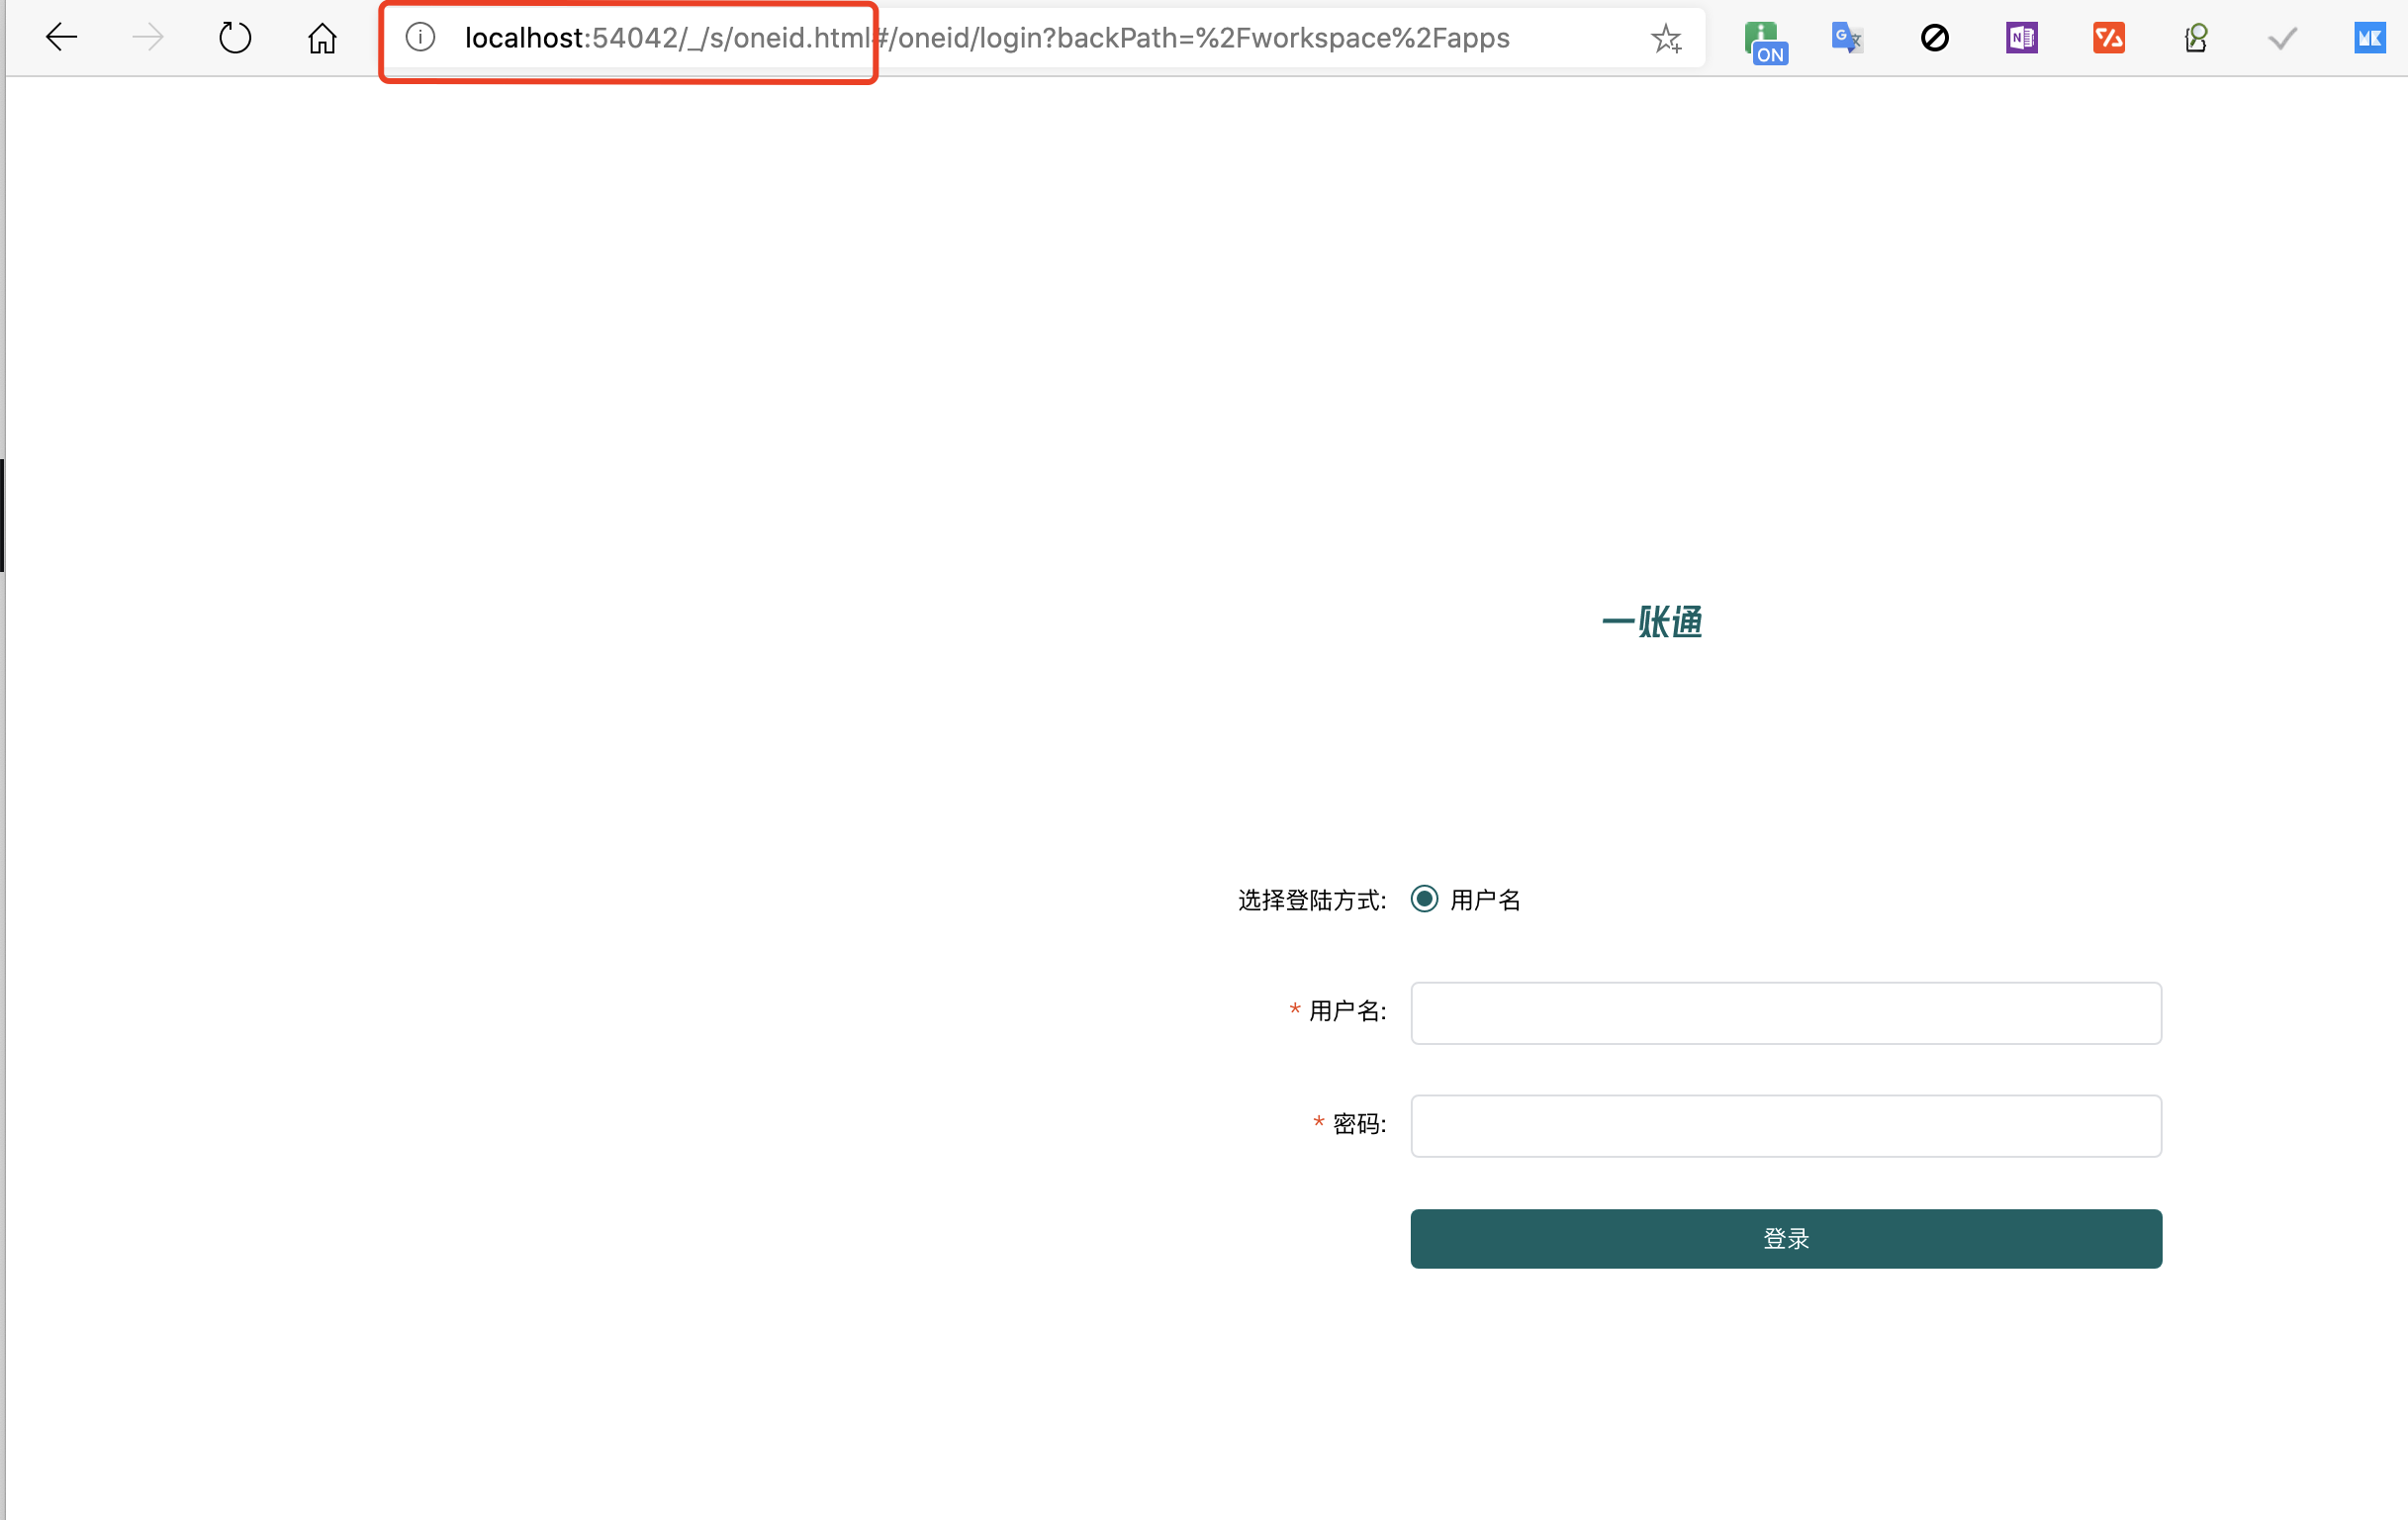Go to the browser home page
The height and width of the screenshot is (1520, 2408).
click(322, 38)
